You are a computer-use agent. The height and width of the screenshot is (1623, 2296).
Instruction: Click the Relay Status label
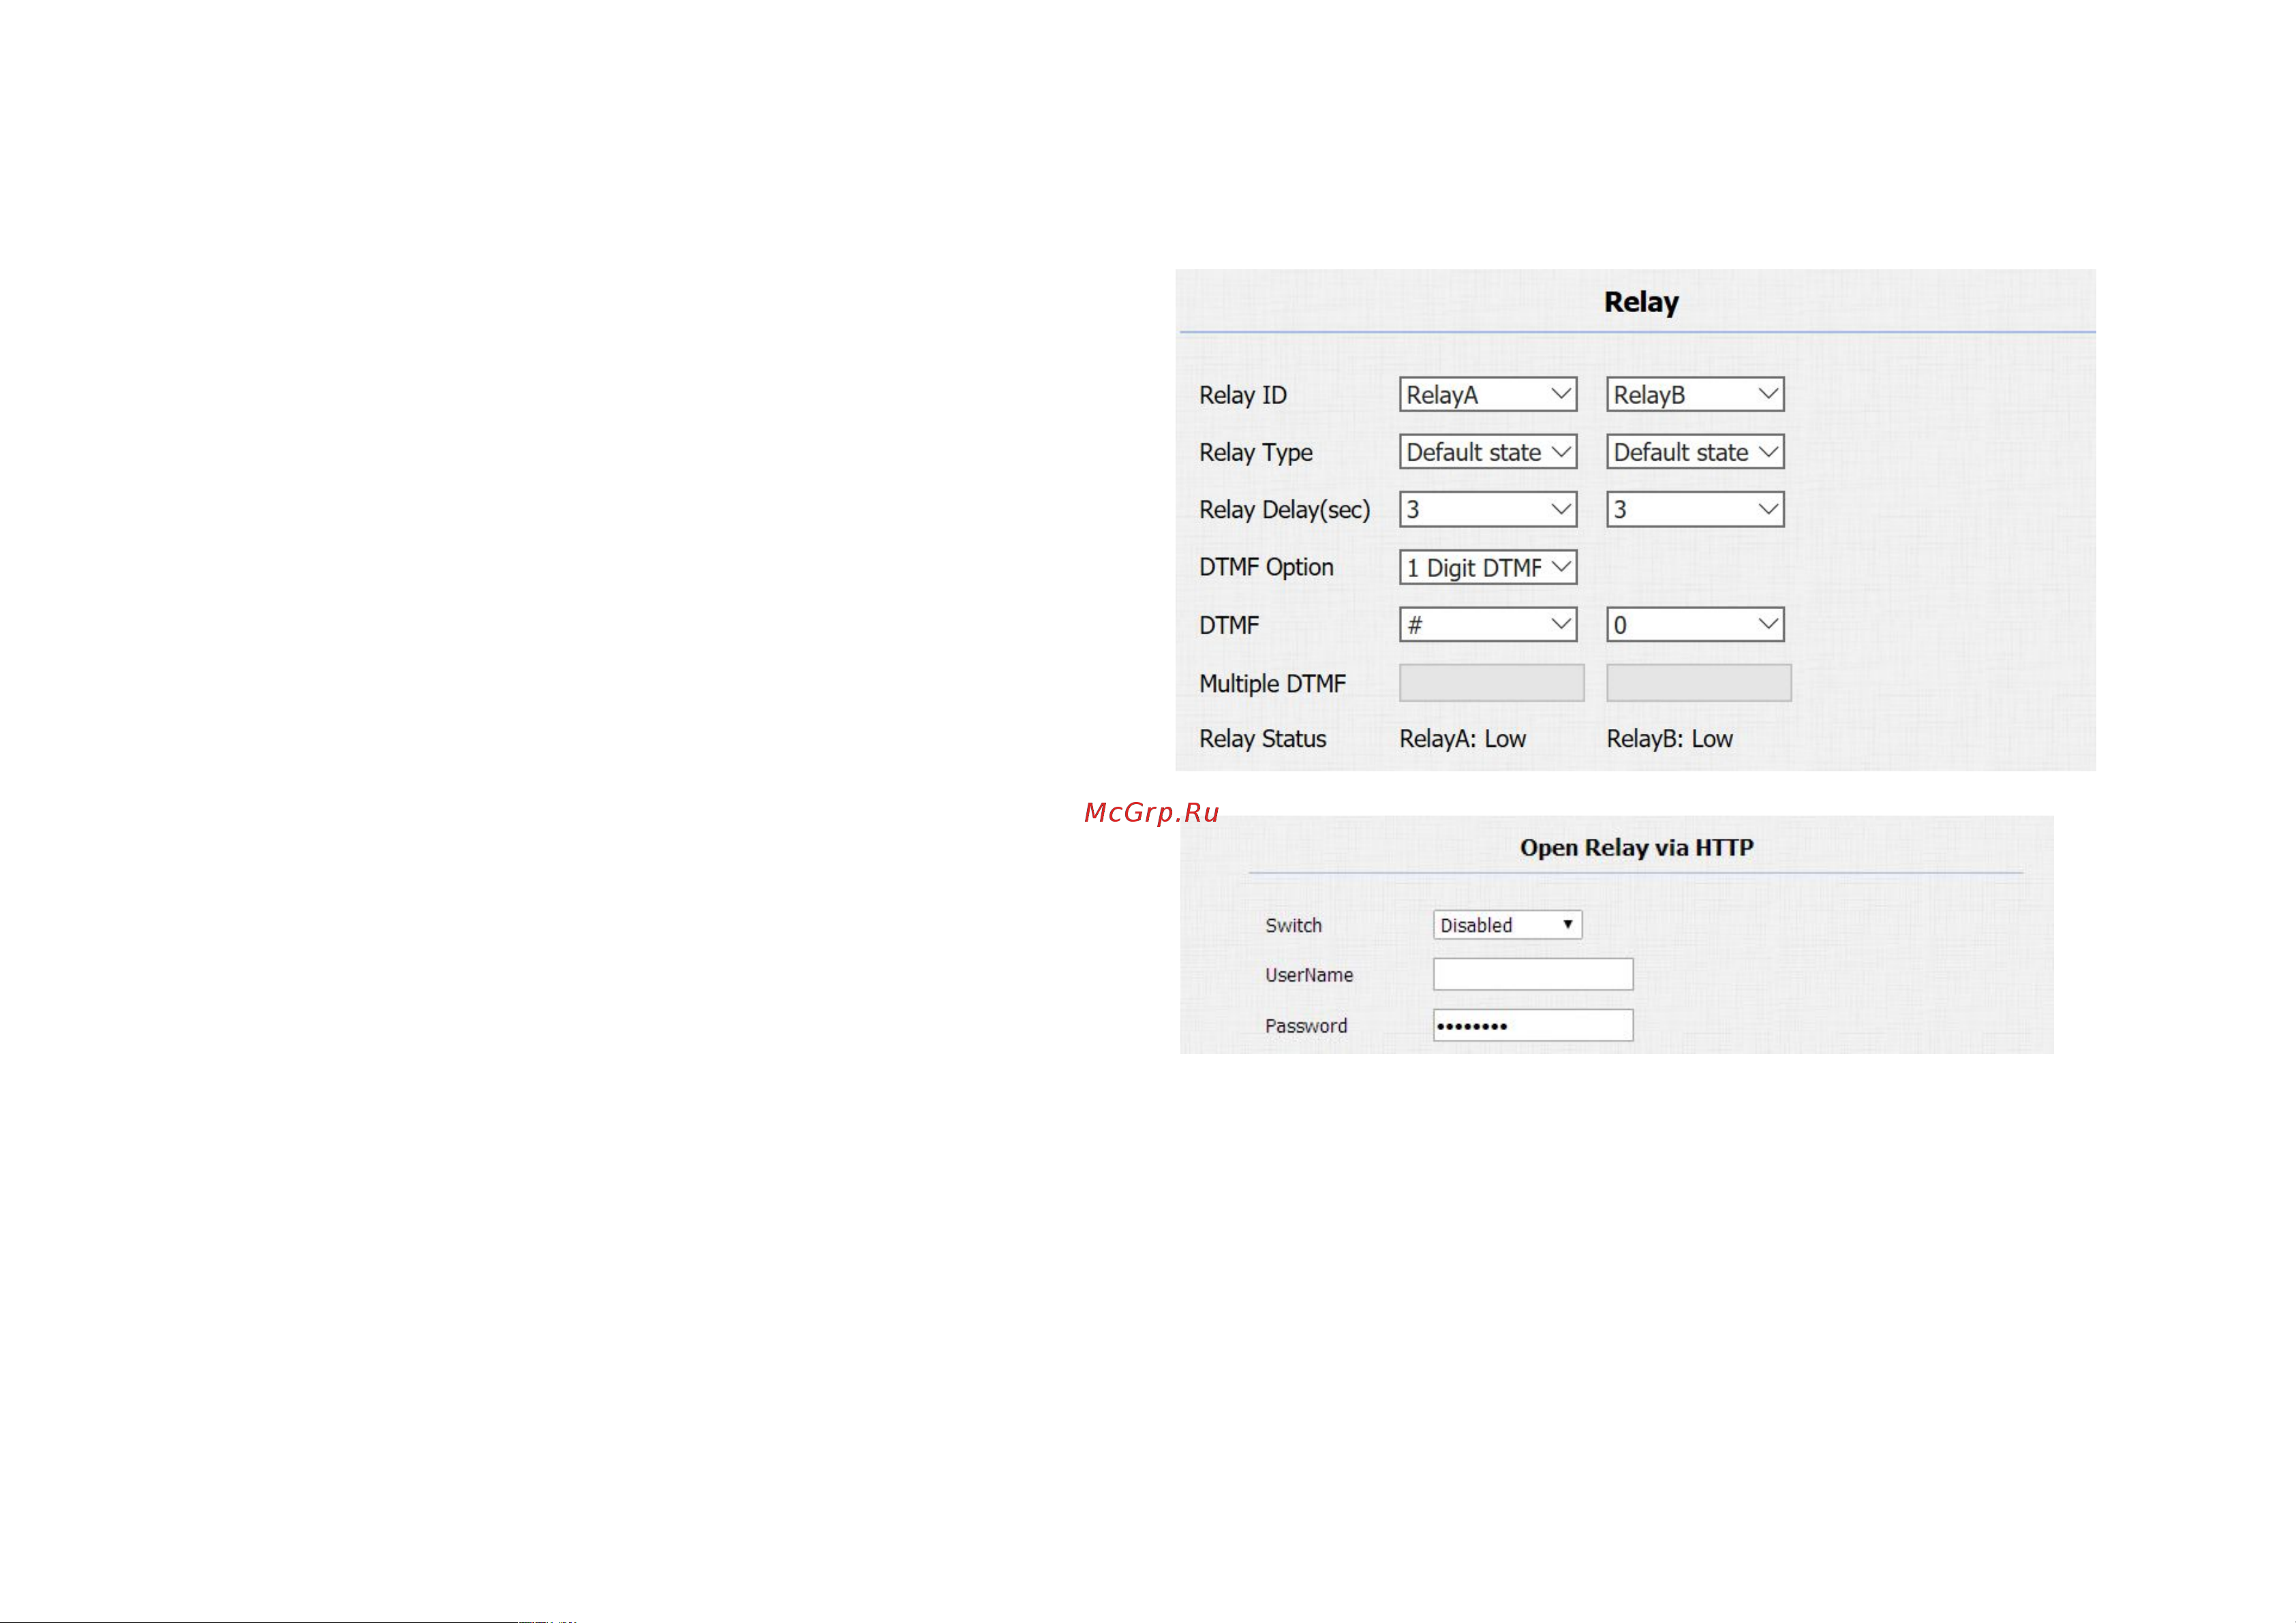tap(1262, 739)
